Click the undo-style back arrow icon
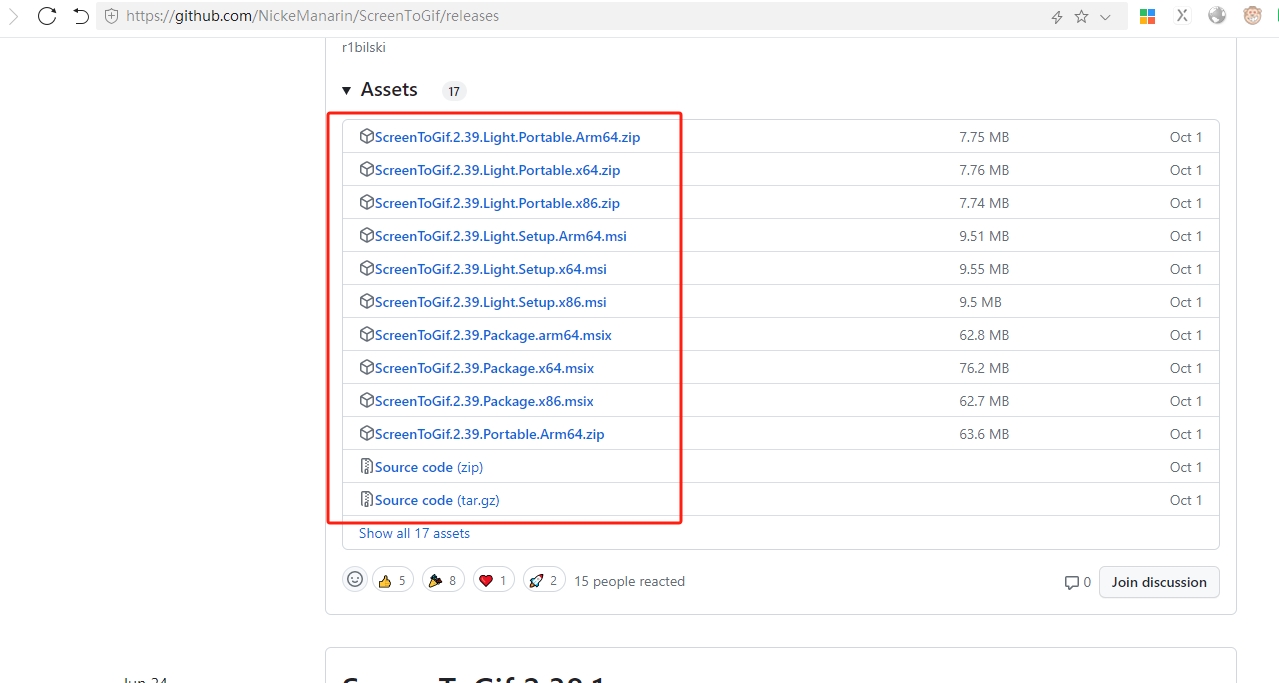This screenshot has width=1279, height=683. [x=81, y=16]
